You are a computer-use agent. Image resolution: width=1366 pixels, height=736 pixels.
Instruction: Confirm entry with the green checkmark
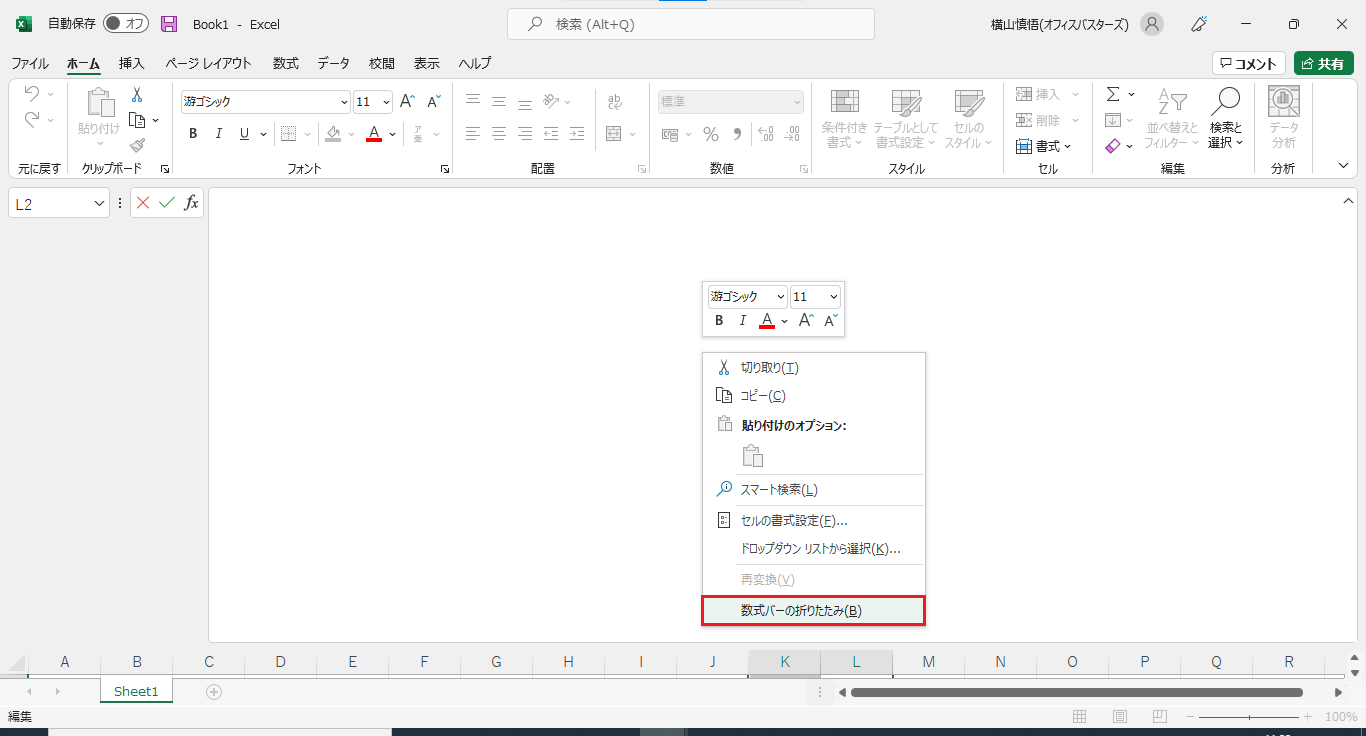(167, 203)
